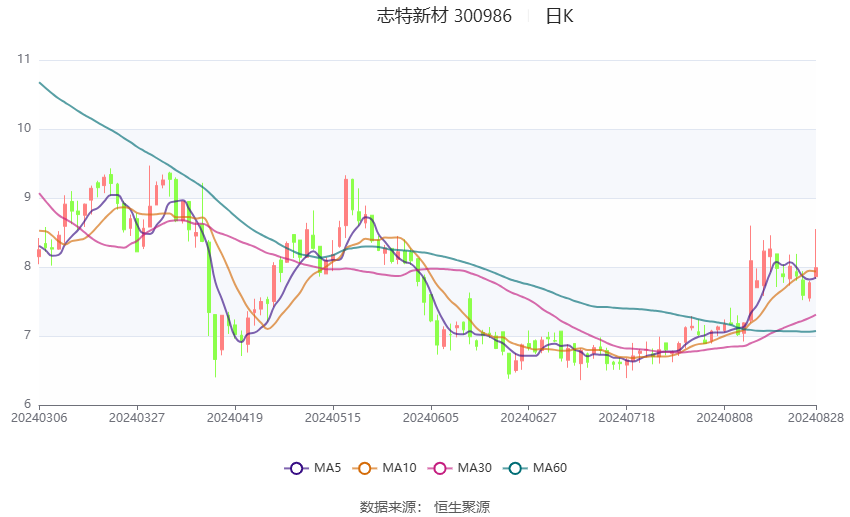This screenshot has height=517, width=850.
Task: Click the y-axis value 7
Action: pyautogui.click(x=27, y=335)
